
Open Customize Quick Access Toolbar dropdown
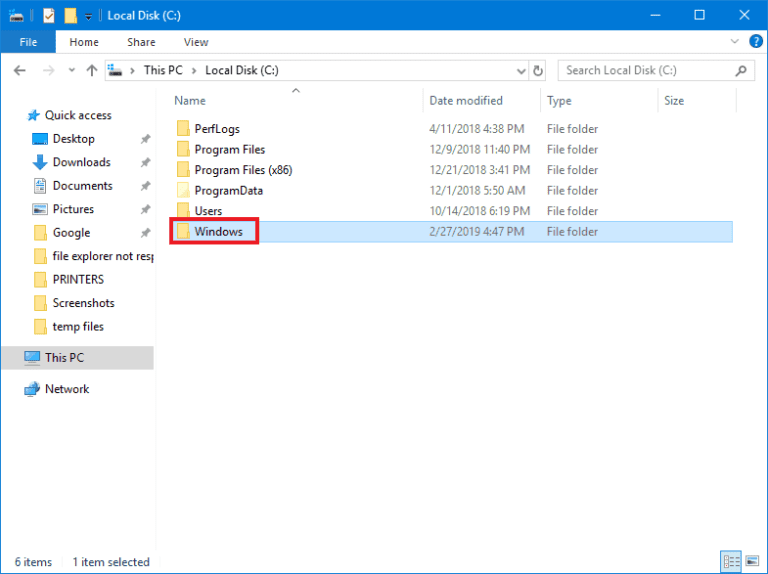tap(88, 16)
